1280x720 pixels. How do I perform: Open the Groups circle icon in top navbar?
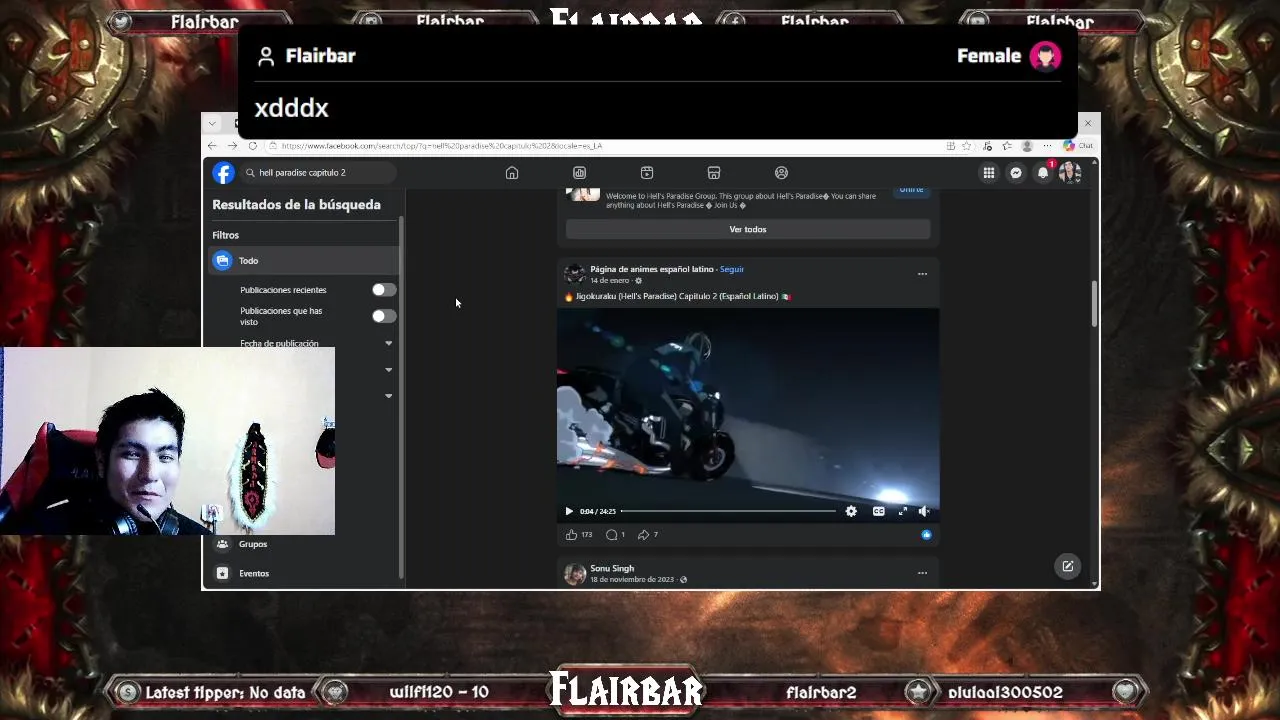point(782,173)
